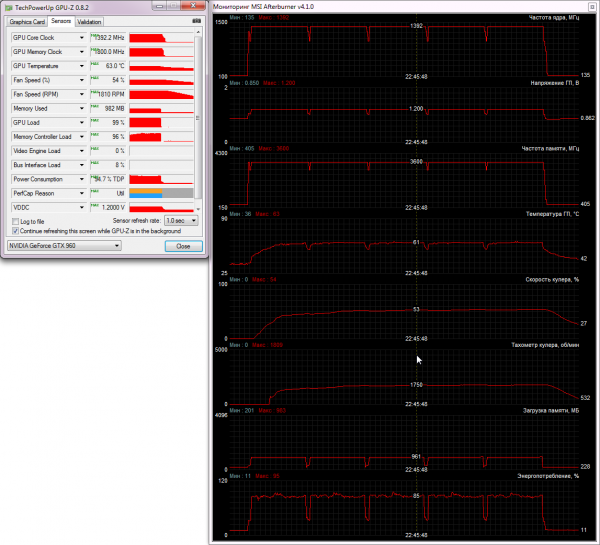Open the Sensor refresh rate dropdown
The height and width of the screenshot is (545, 600).
pos(181,220)
